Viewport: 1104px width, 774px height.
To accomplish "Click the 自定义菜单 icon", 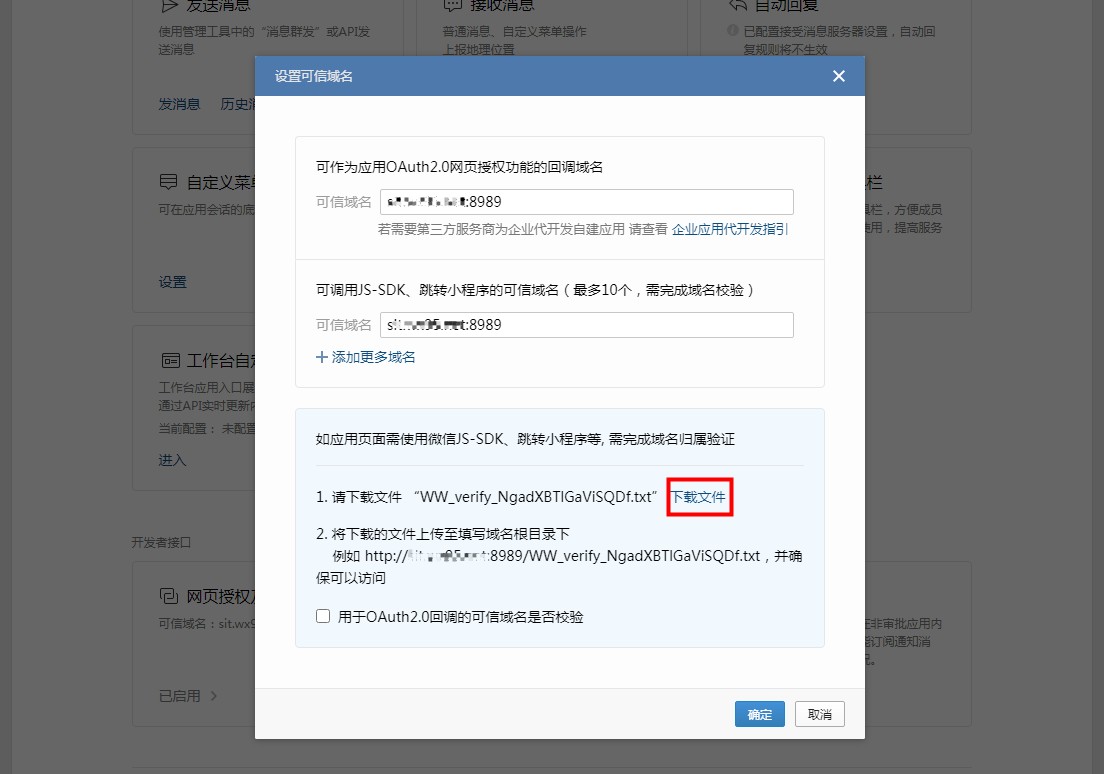I will 168,183.
